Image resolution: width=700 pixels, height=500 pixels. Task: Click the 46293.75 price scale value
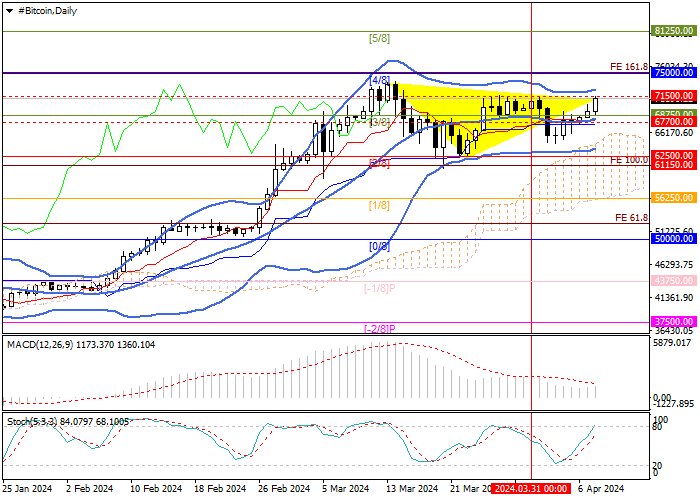[x=674, y=265]
